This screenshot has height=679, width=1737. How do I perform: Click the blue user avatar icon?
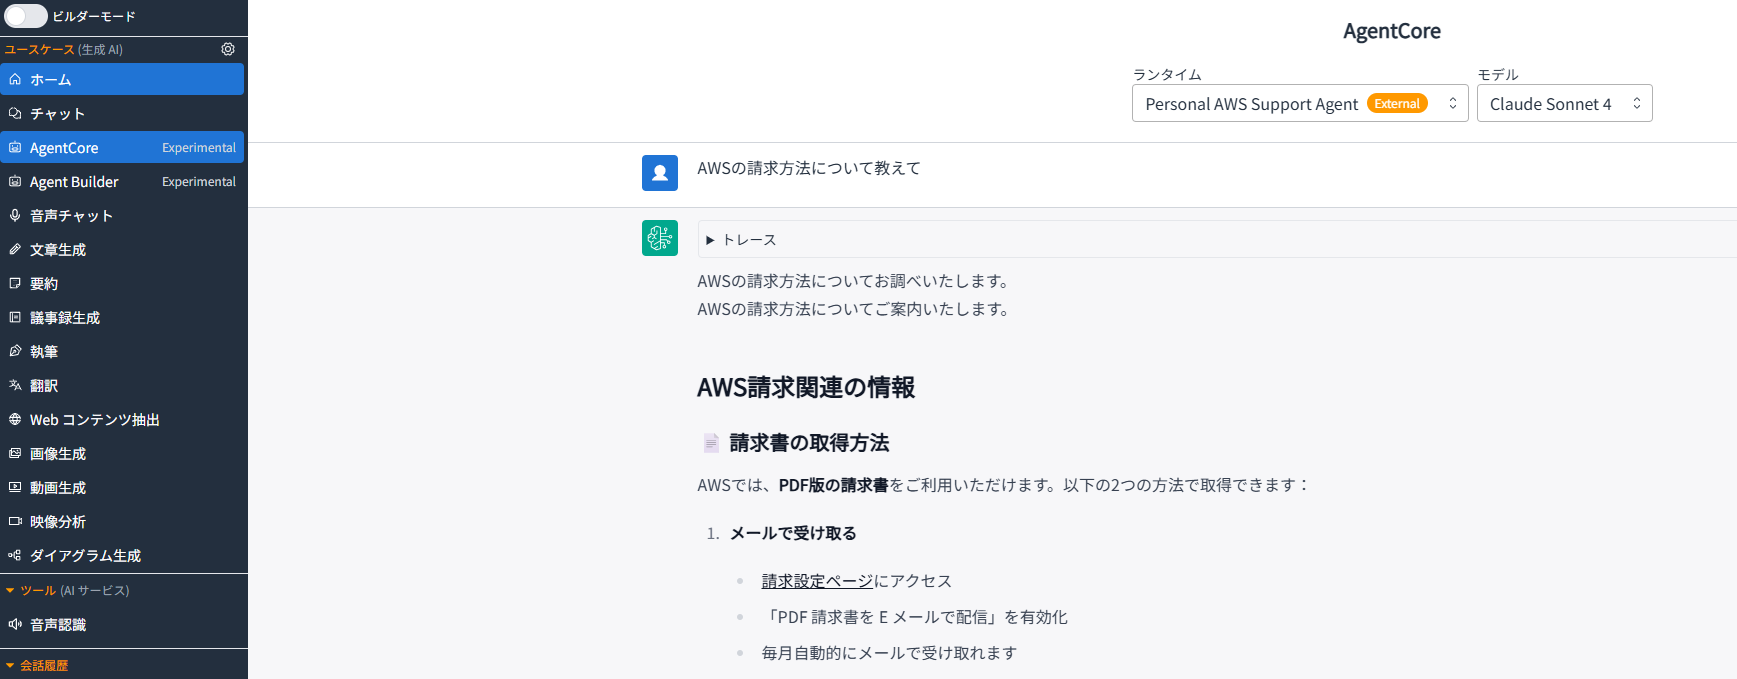pos(660,173)
